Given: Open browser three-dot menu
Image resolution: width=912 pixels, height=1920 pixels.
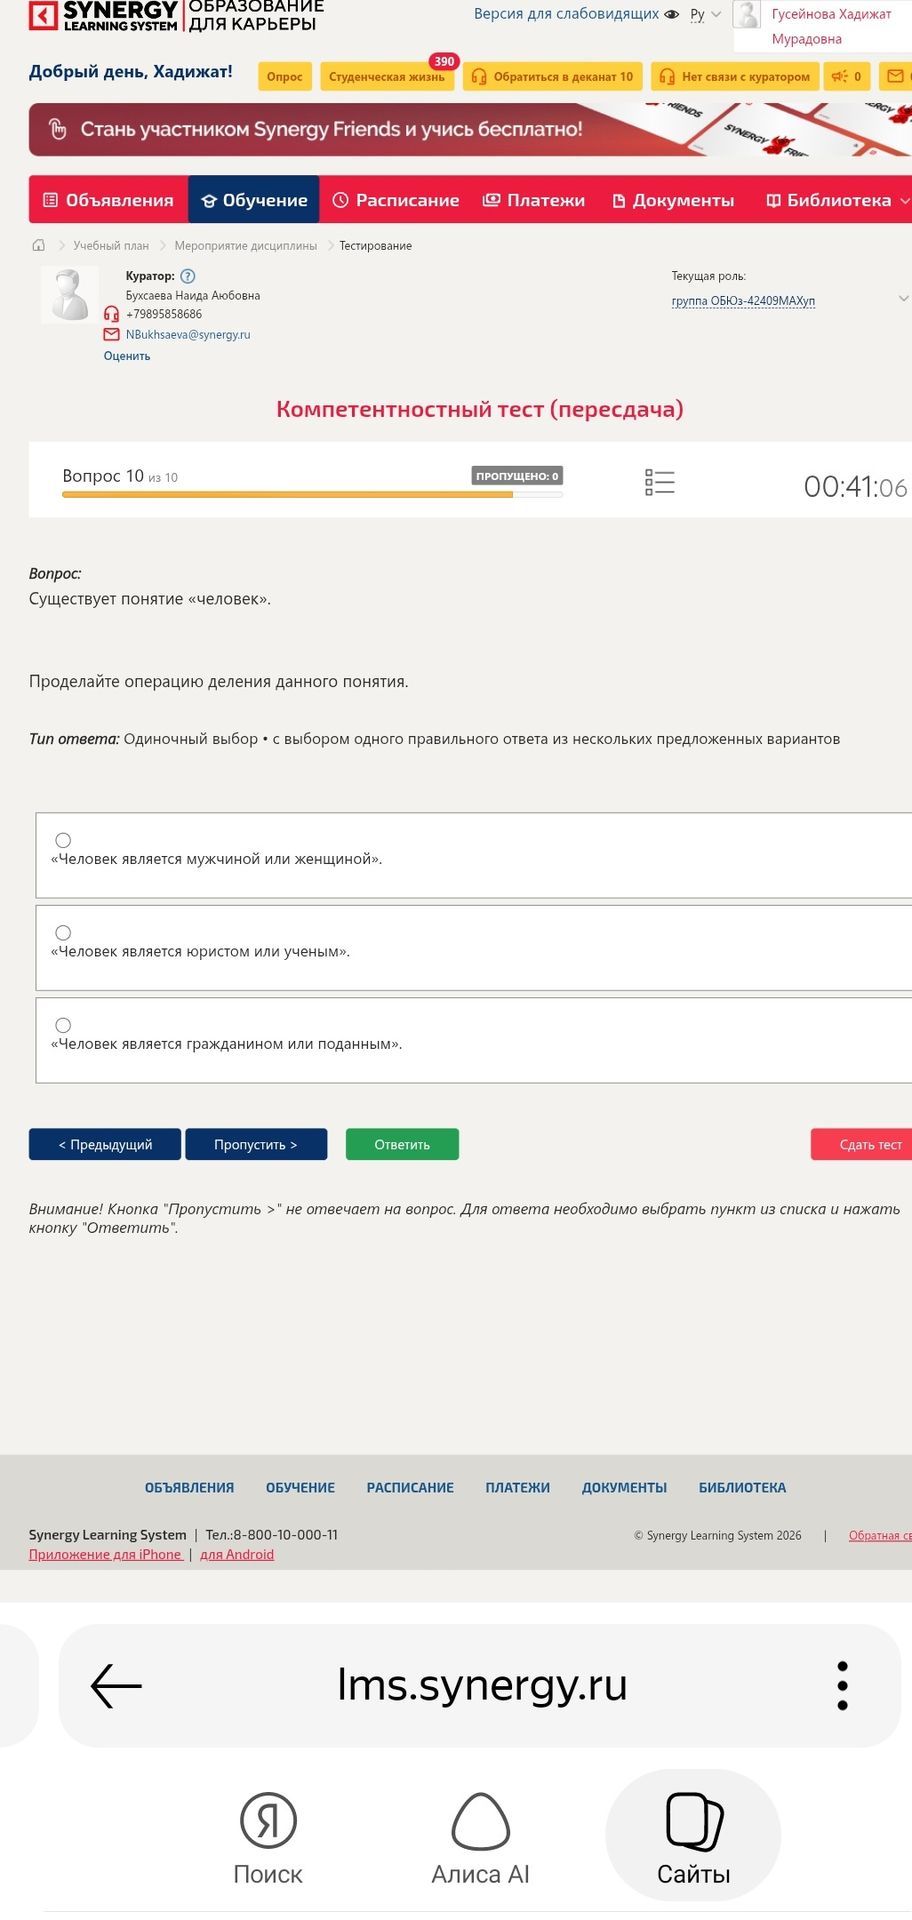Looking at the screenshot, I should (842, 1685).
